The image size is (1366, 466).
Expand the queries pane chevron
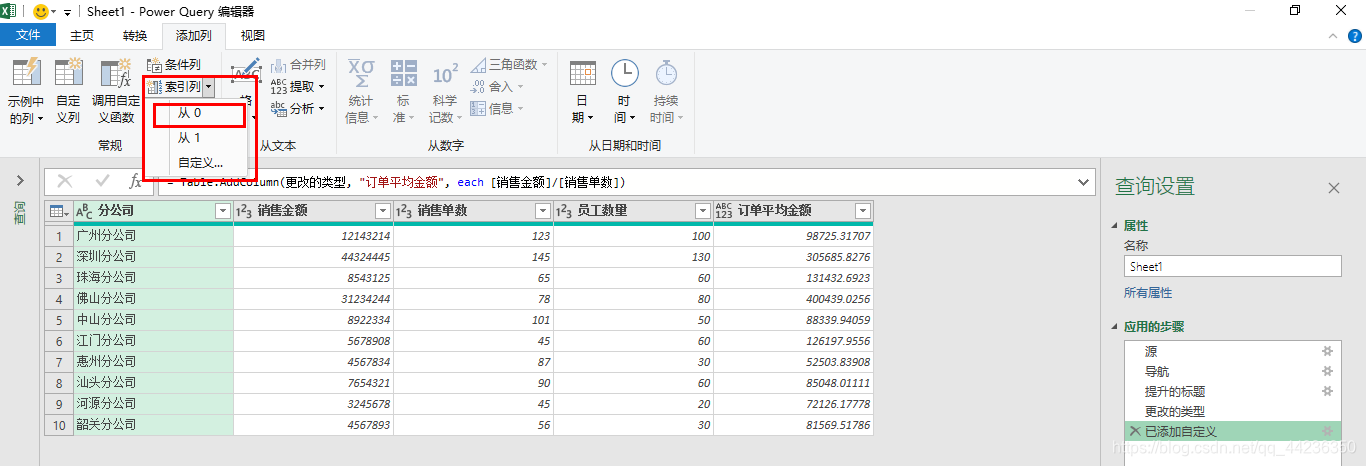19,180
